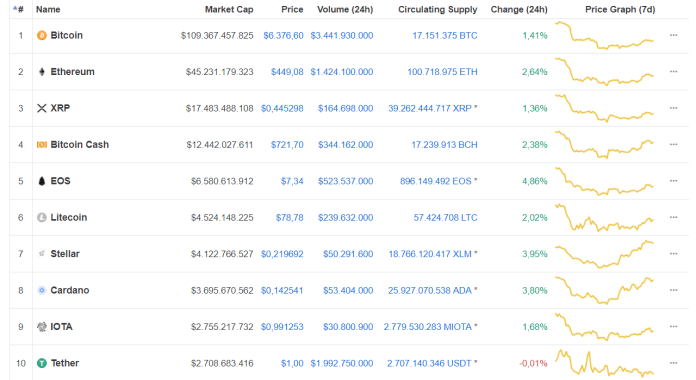Open the Bitcoin coin page link
Viewport: 696px width, 380px height.
pyautogui.click(x=67, y=36)
